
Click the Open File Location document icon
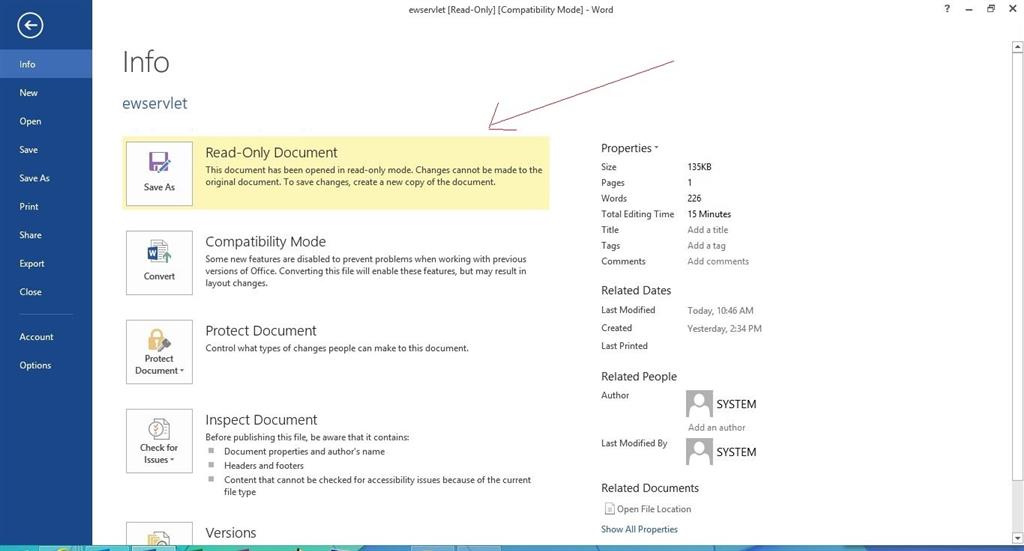[609, 509]
